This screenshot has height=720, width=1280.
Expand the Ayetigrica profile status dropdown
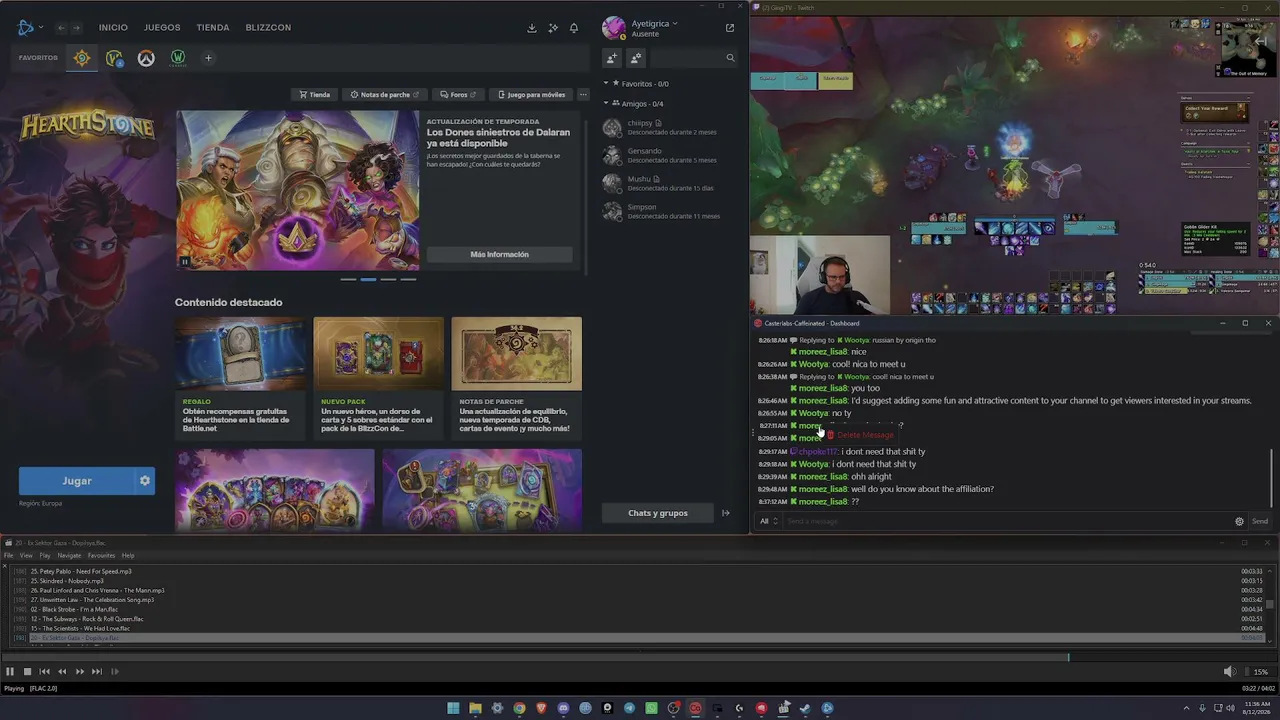pyautogui.click(x=654, y=23)
